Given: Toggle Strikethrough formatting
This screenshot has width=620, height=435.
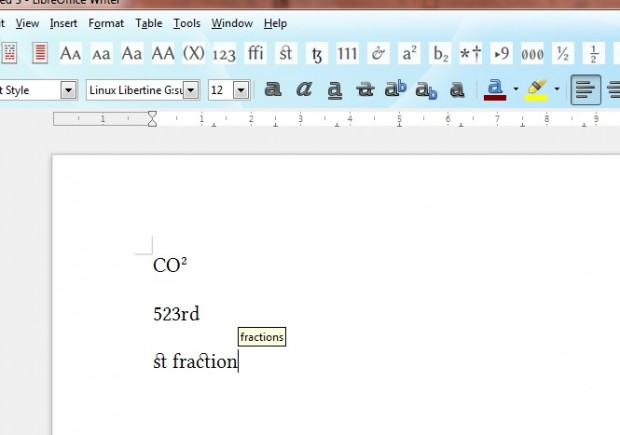Looking at the screenshot, I should [x=365, y=89].
